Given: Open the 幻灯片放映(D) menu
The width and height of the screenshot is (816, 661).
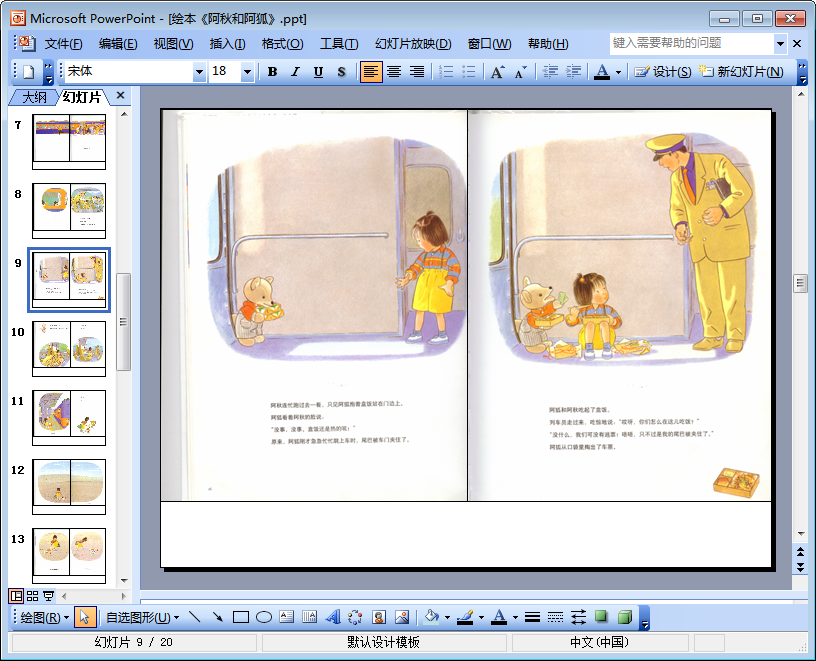Looking at the screenshot, I should 413,44.
